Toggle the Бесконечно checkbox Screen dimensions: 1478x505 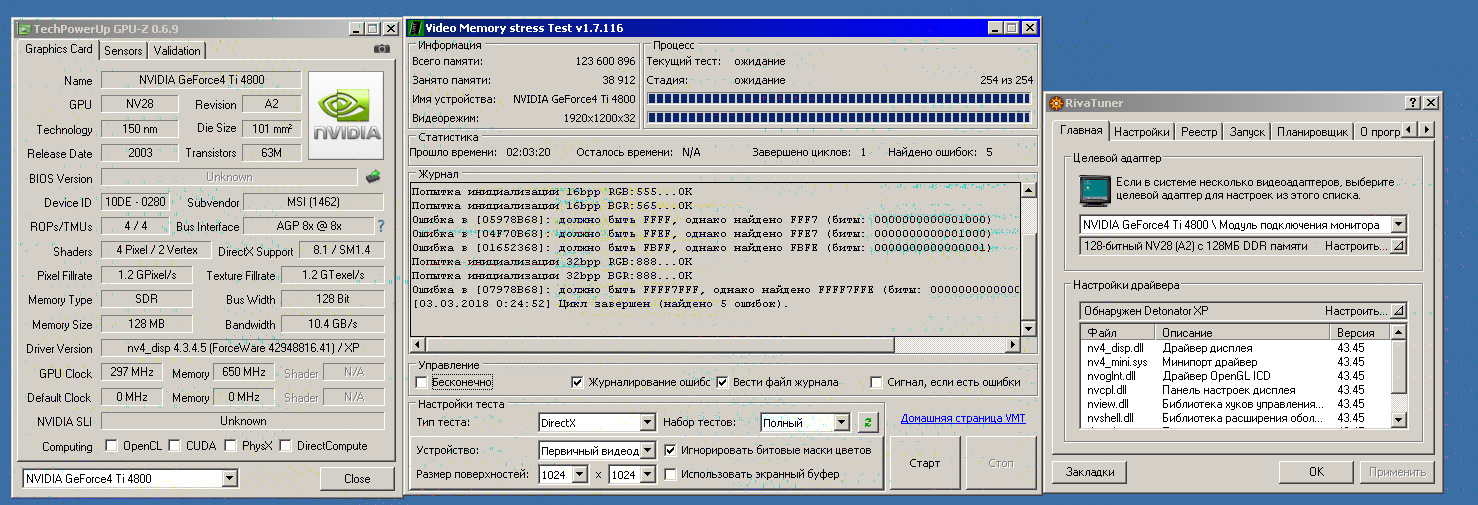(421, 382)
